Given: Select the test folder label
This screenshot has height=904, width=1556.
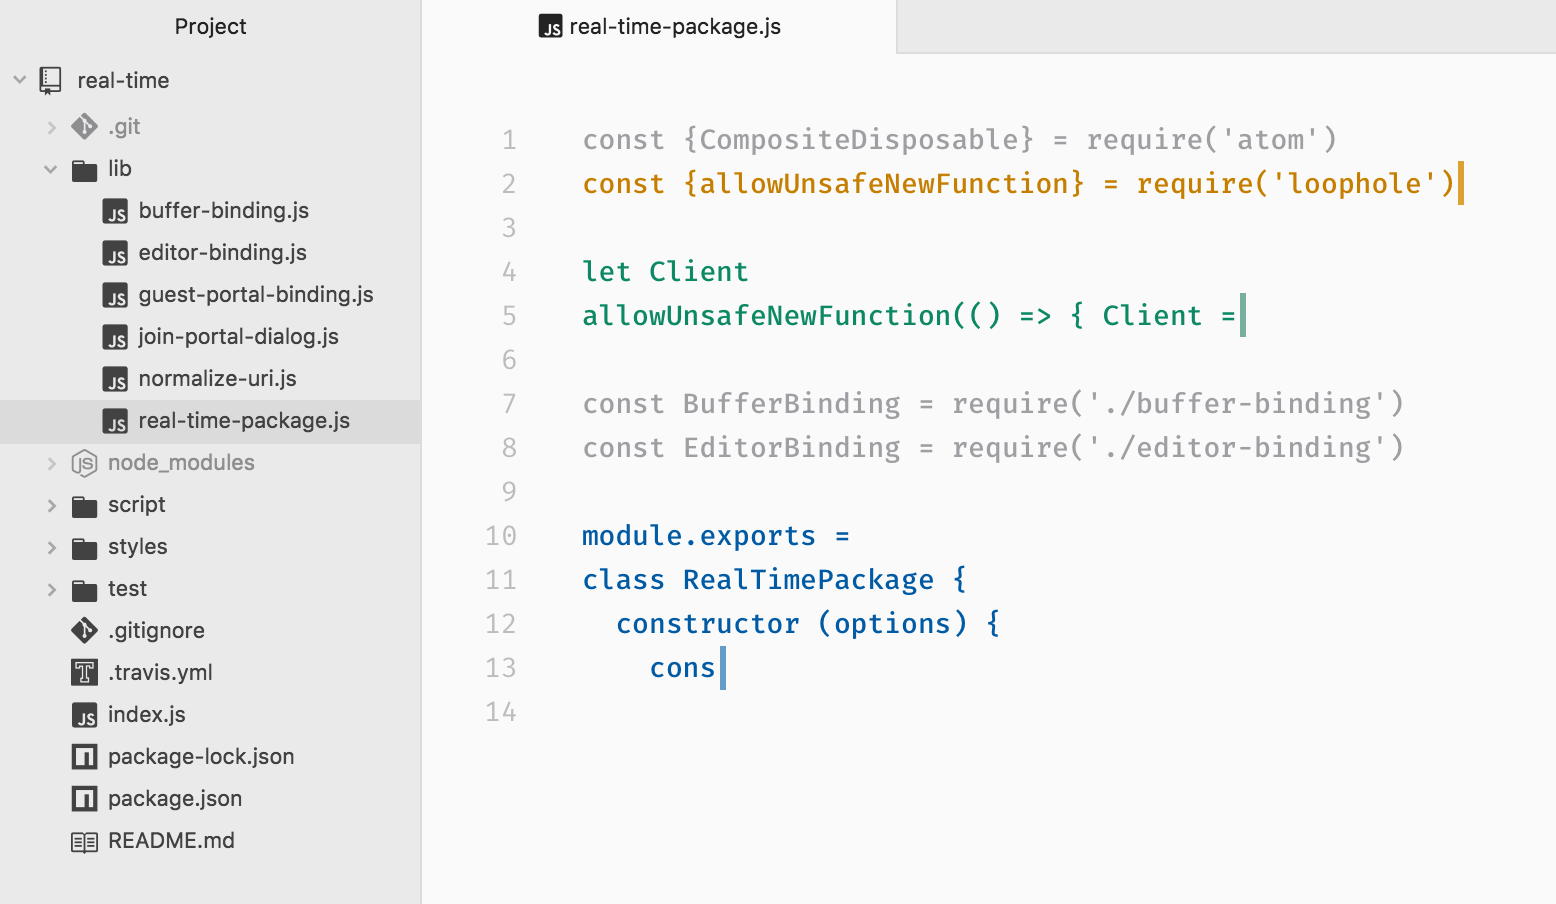Looking at the screenshot, I should click(128, 588).
